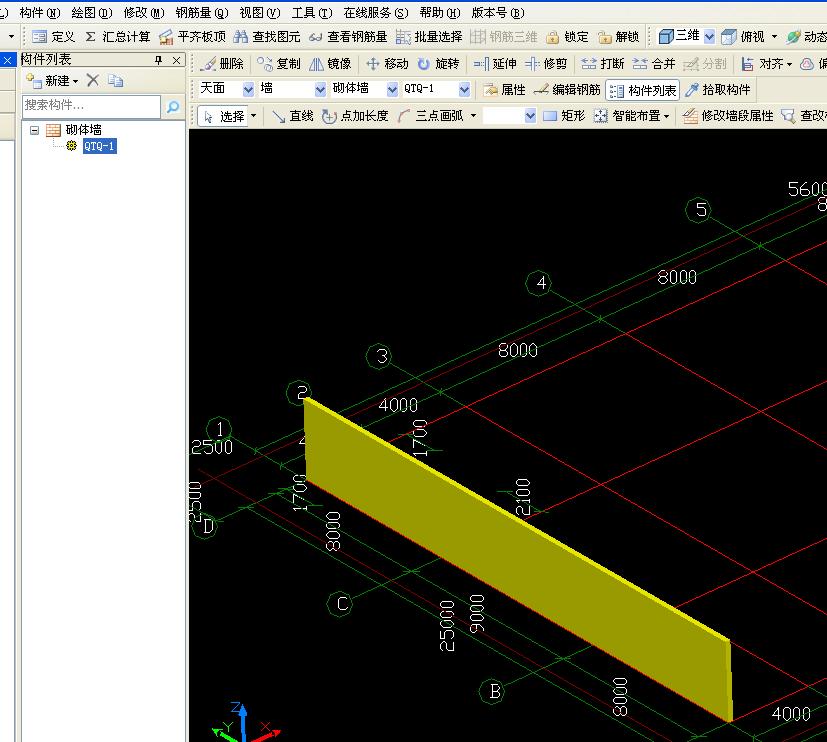Viewport: 827px width, 742px height.
Task: Open 属性 properties panel
Action: pyautogui.click(x=505, y=90)
